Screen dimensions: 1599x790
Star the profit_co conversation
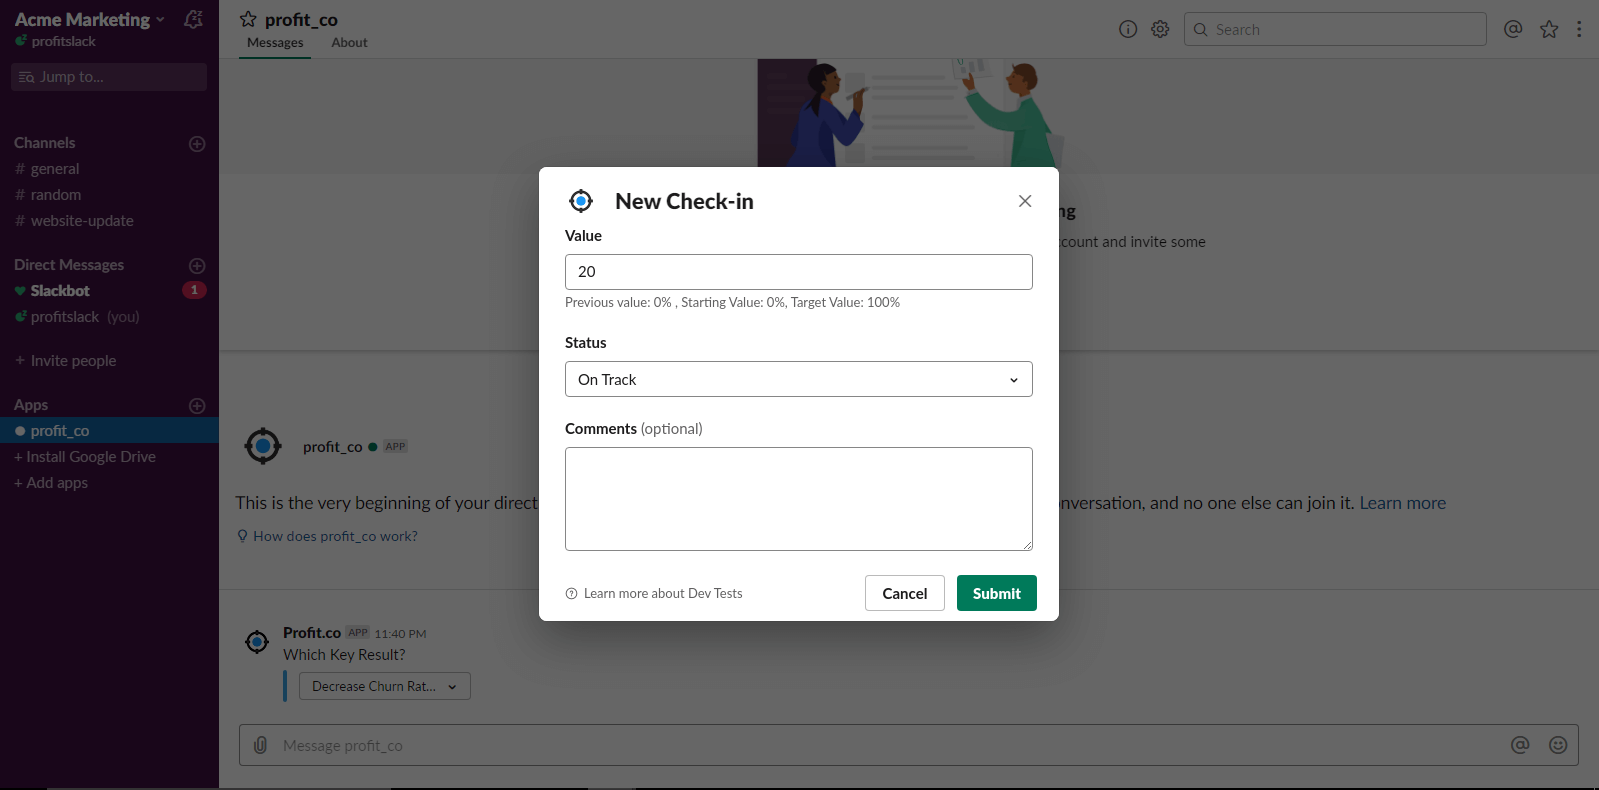(x=248, y=19)
